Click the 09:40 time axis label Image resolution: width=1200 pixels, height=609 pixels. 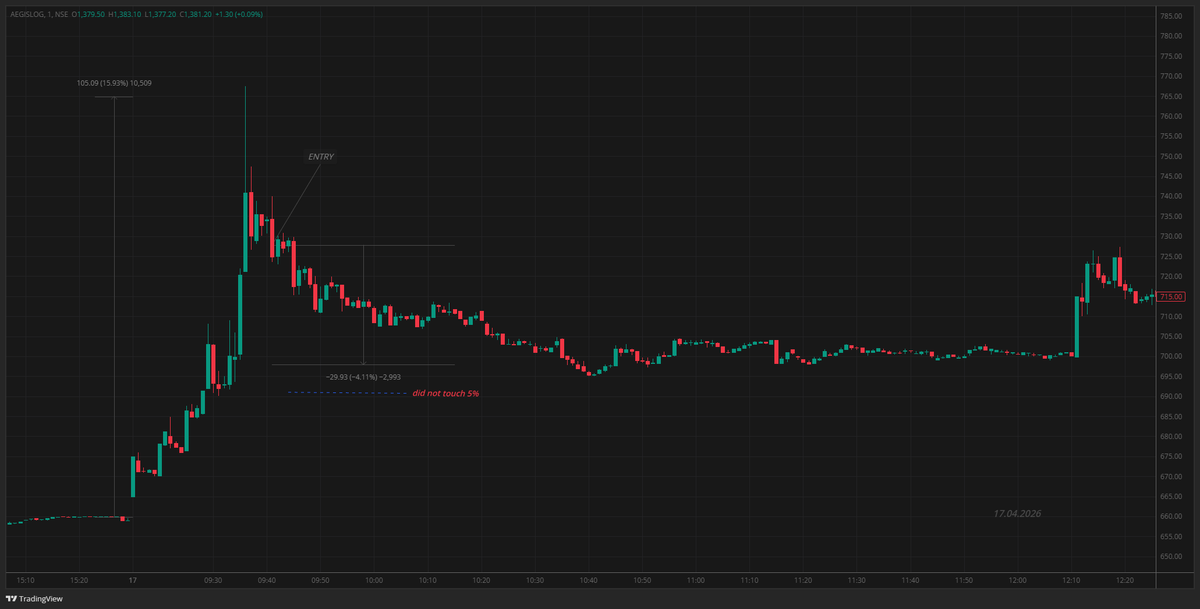[267, 580]
